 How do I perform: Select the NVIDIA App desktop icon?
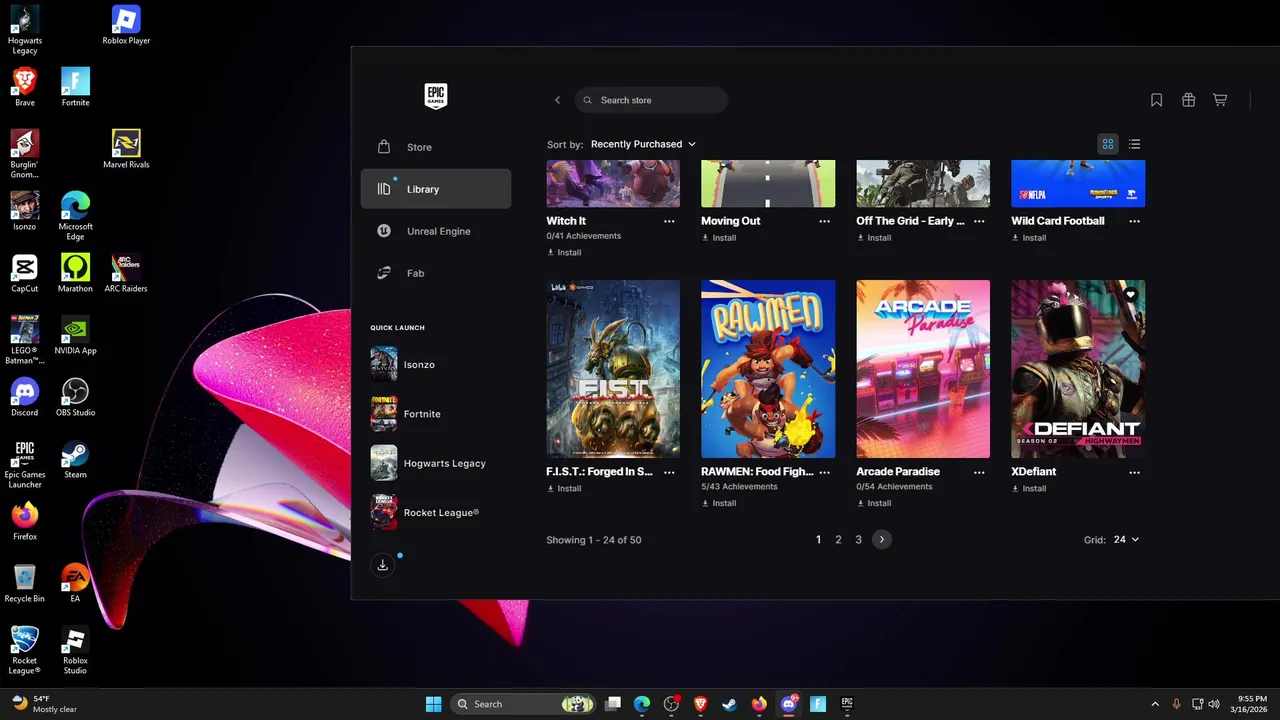click(75, 336)
